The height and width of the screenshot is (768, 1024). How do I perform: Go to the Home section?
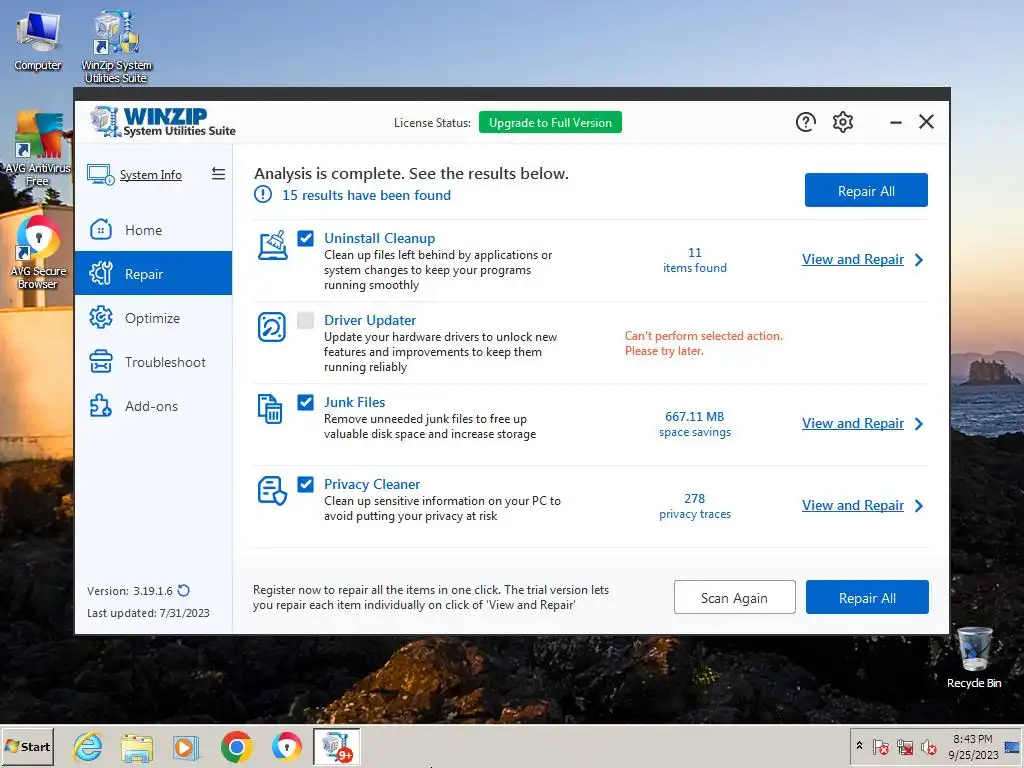(x=153, y=230)
